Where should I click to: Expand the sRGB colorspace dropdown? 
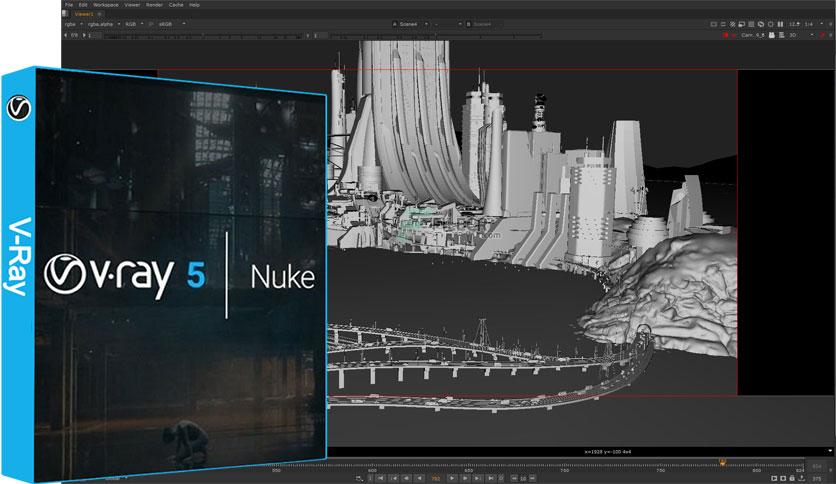172,24
